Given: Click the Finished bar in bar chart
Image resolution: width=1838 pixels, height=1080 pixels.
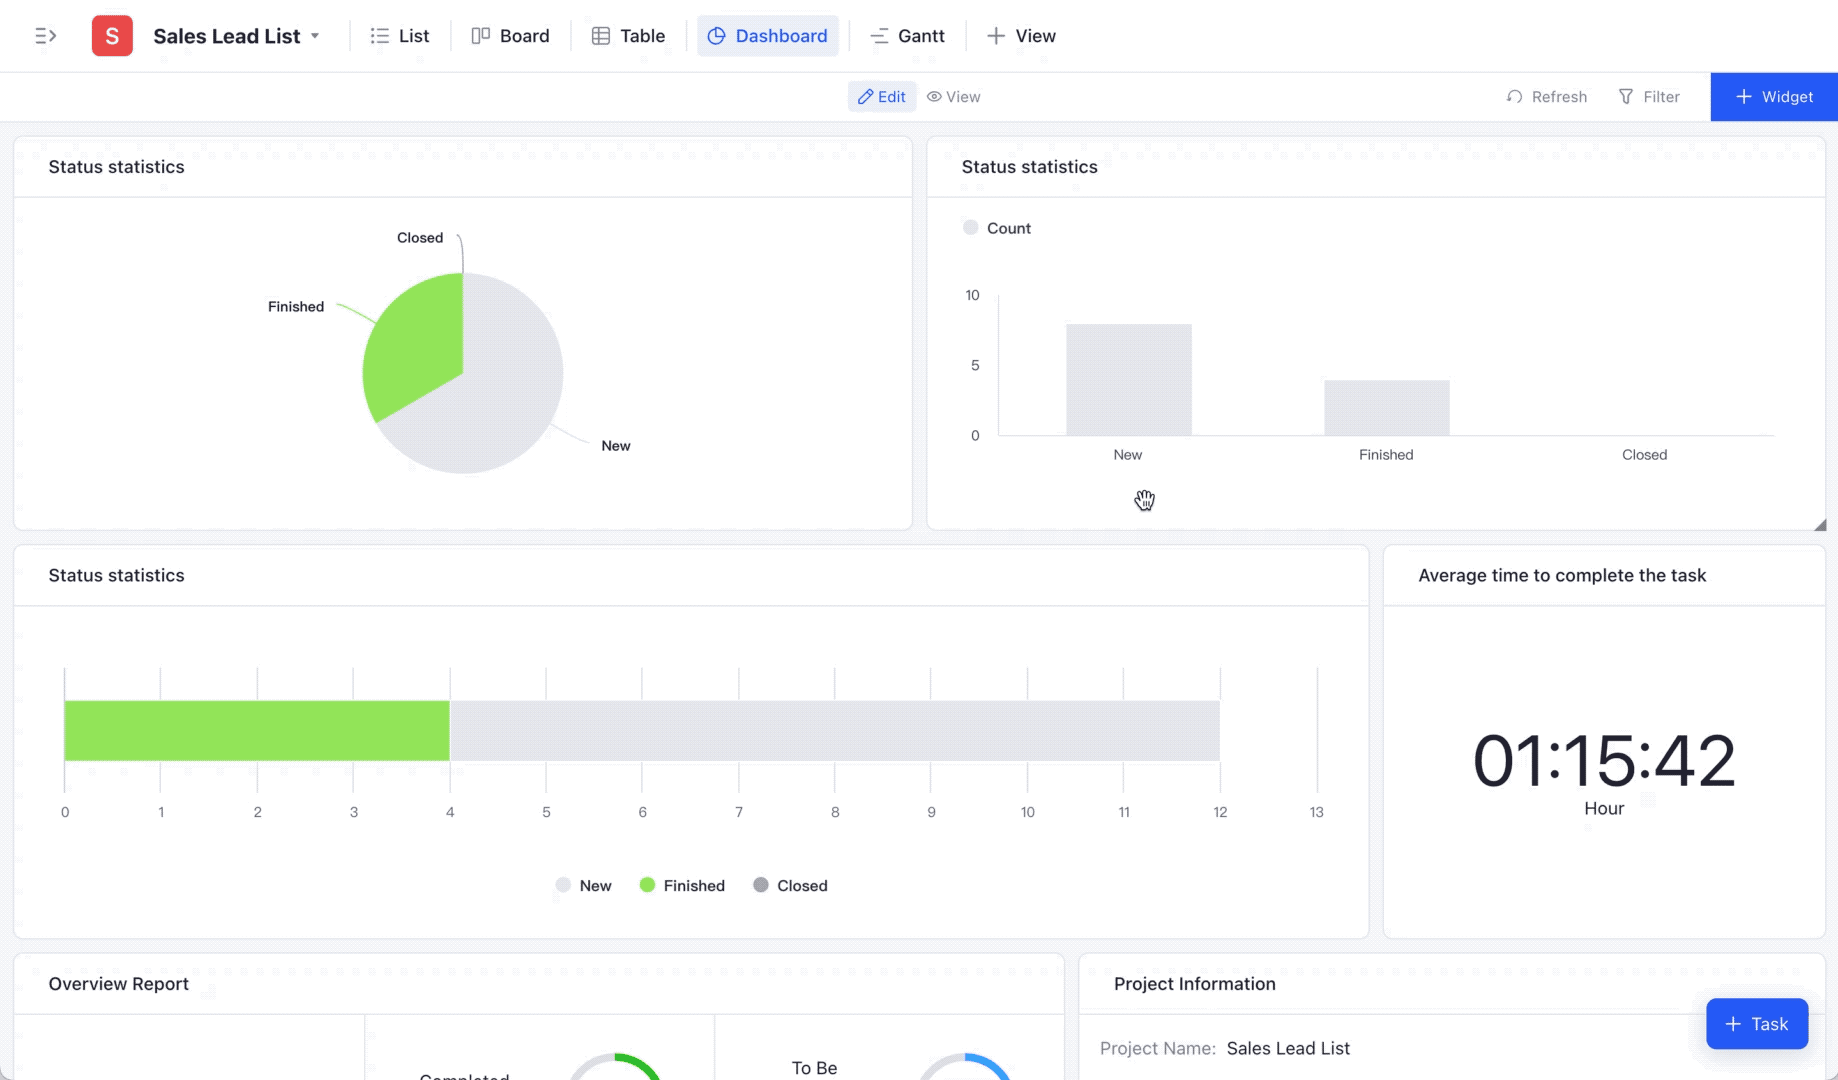Looking at the screenshot, I should [1386, 408].
